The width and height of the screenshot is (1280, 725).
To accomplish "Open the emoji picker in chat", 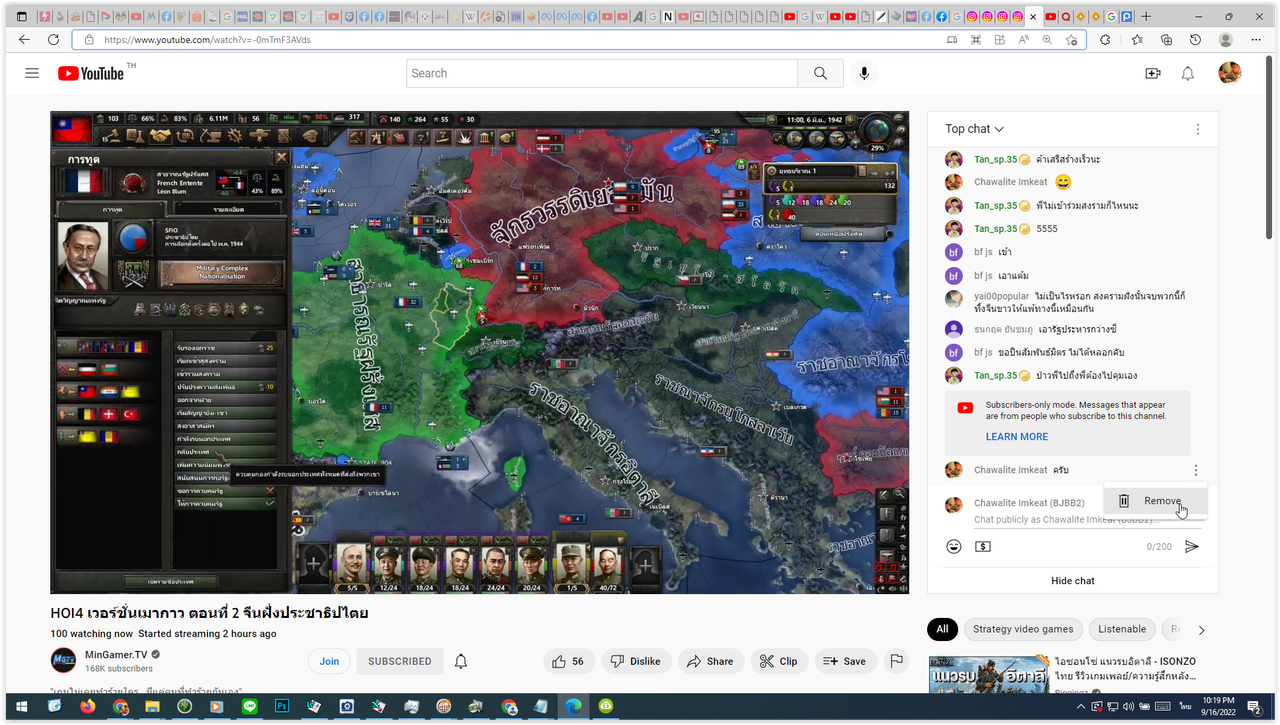I will [954, 547].
